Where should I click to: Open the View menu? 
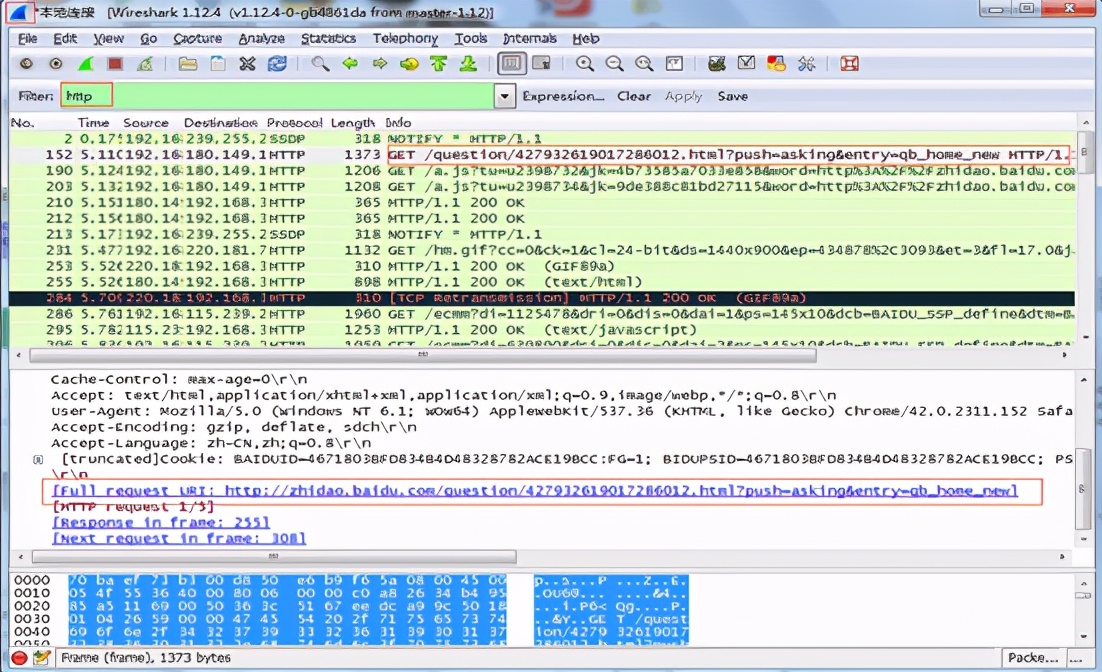108,39
